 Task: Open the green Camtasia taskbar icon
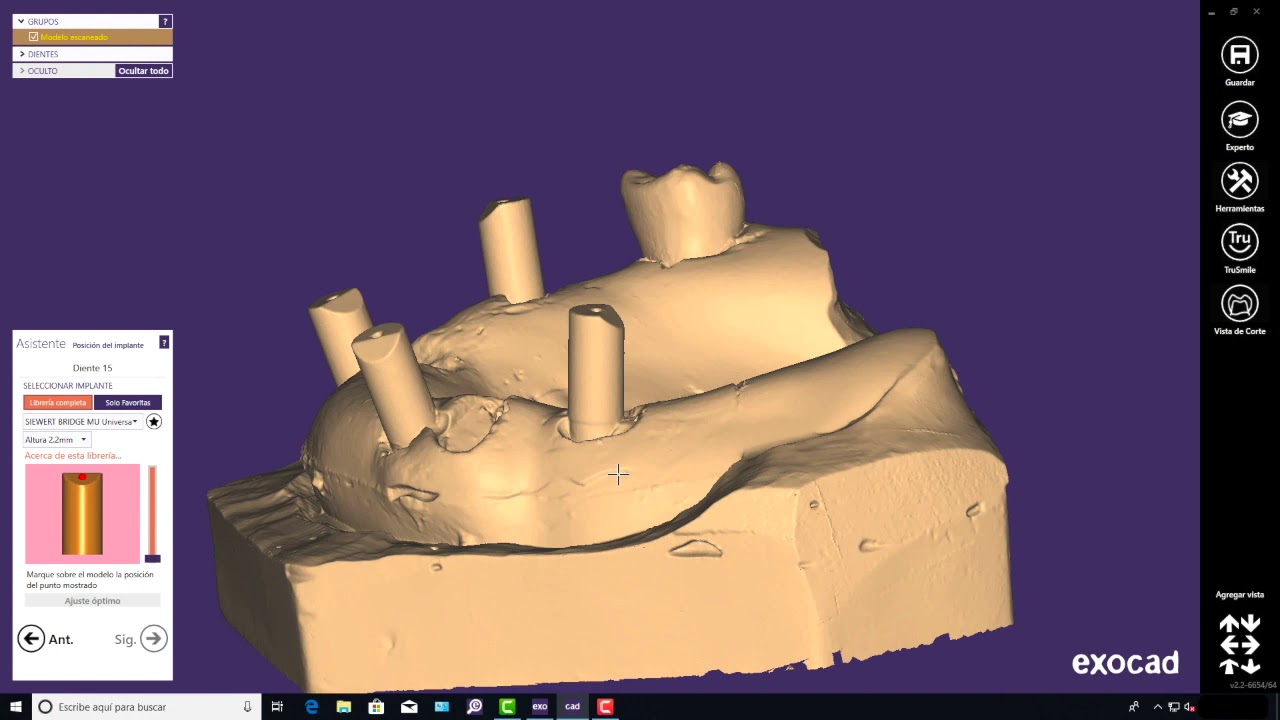(507, 707)
